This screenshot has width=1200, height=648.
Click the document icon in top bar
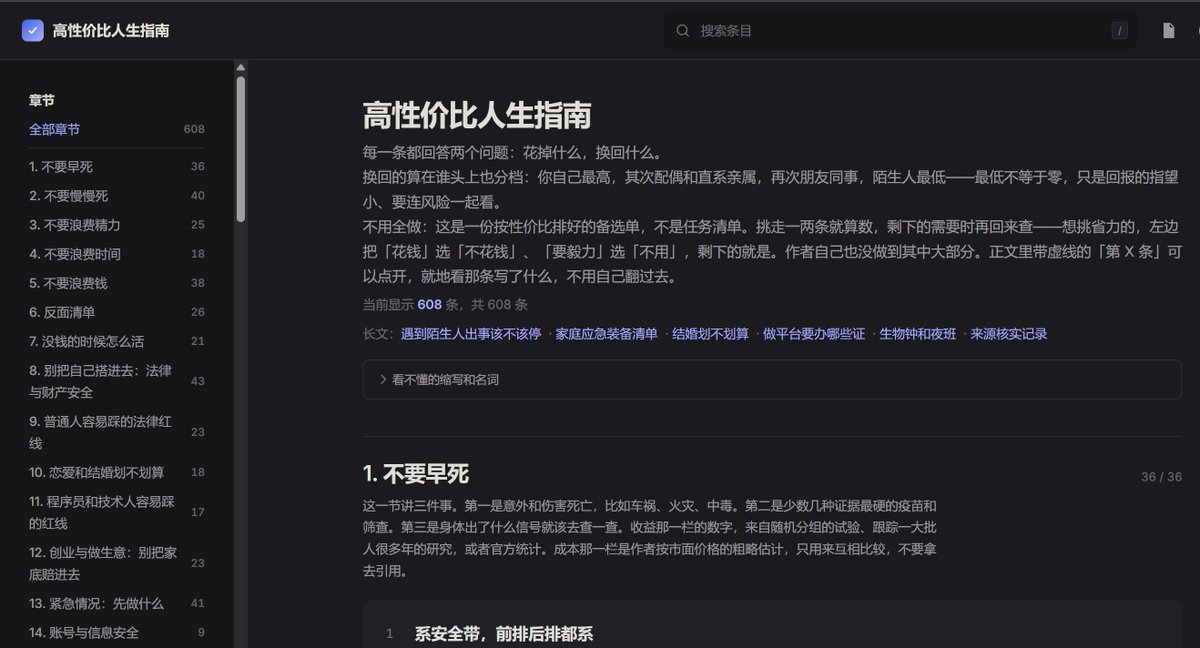click(1168, 31)
